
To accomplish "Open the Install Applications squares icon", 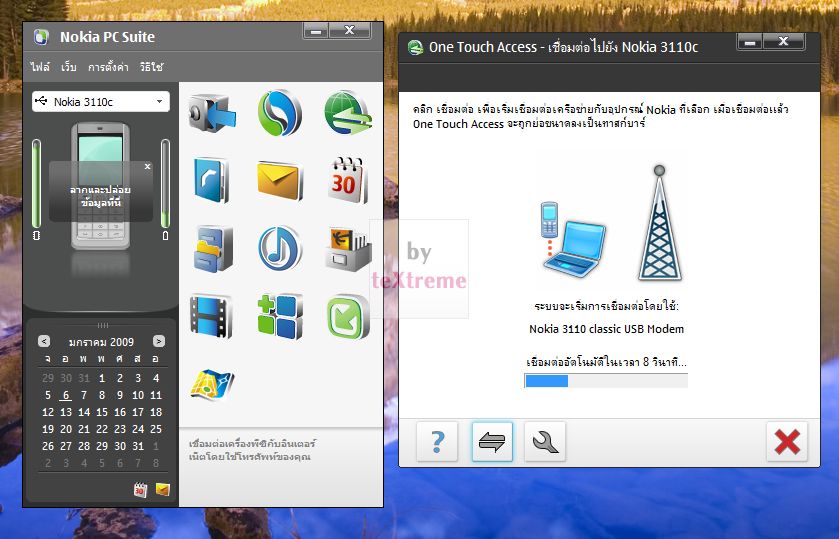I will click(x=280, y=316).
